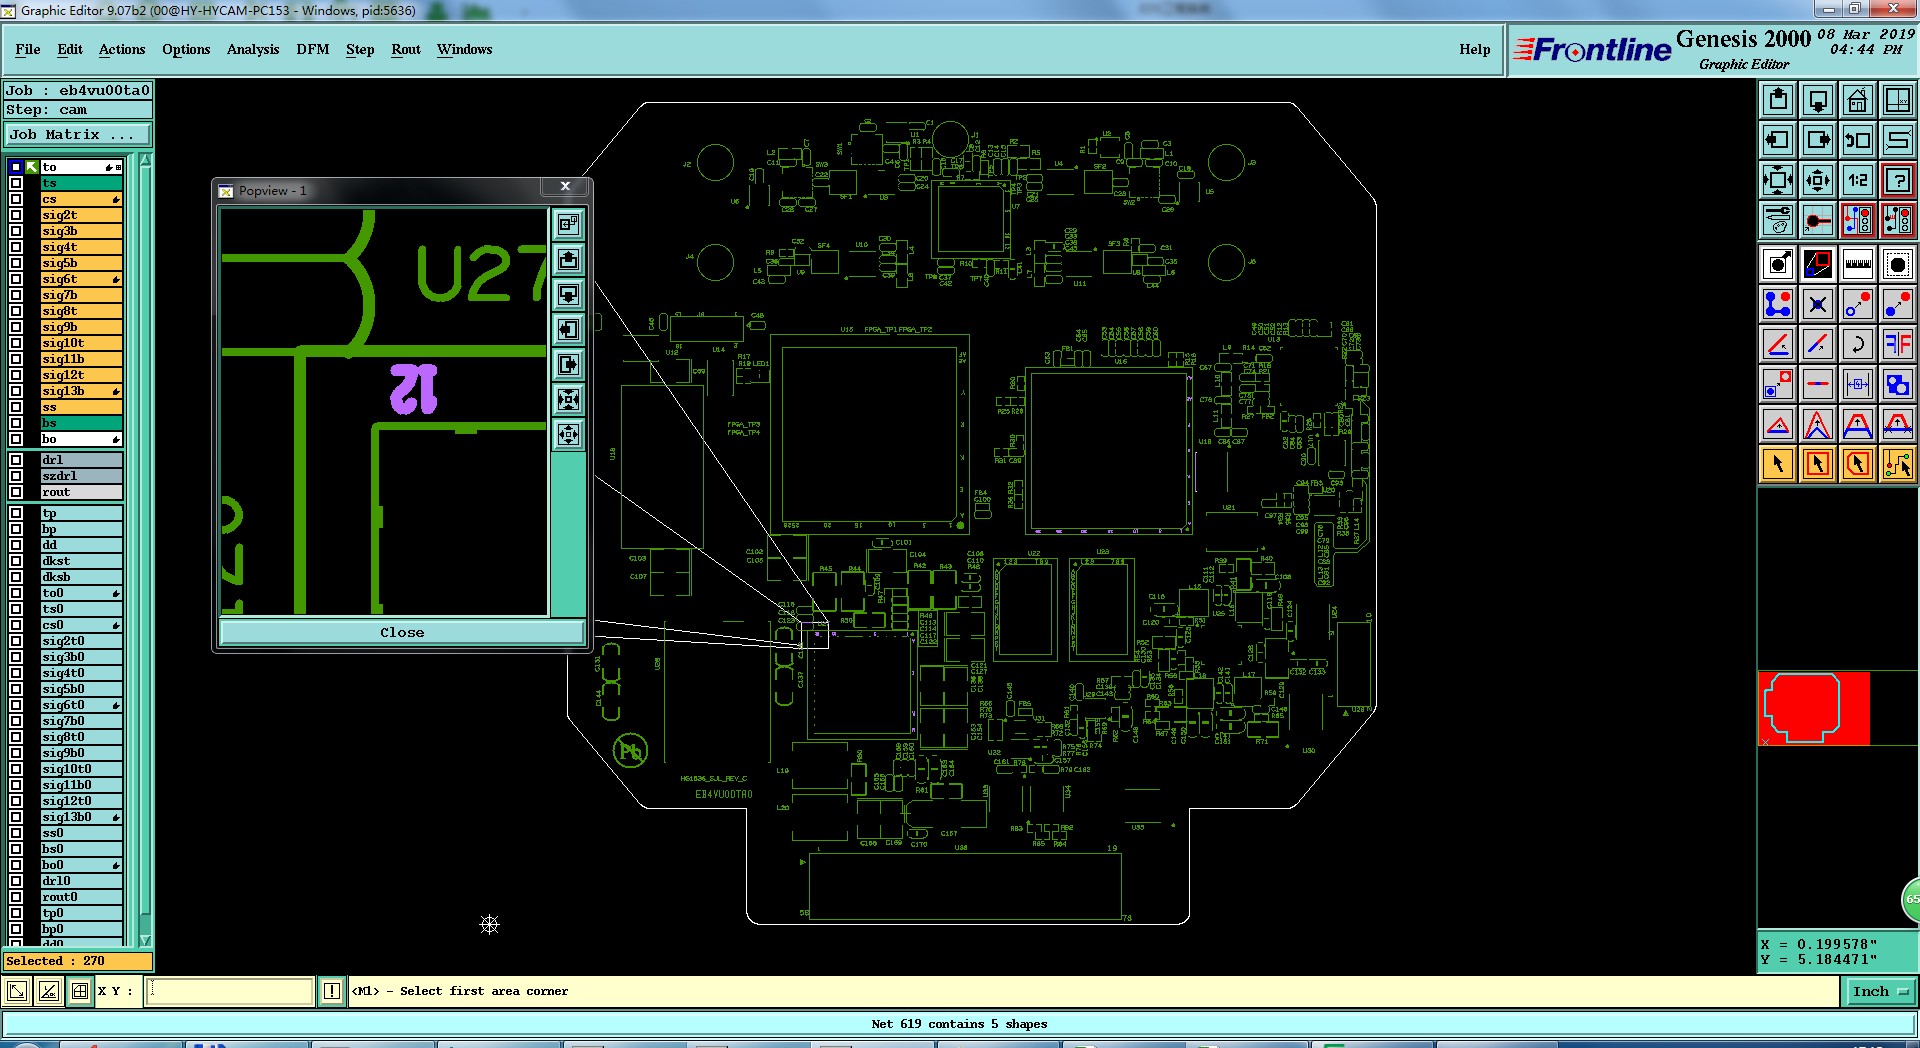This screenshot has width=1920, height=1048.
Task: Select the dkst layer row
Action: tap(81, 561)
